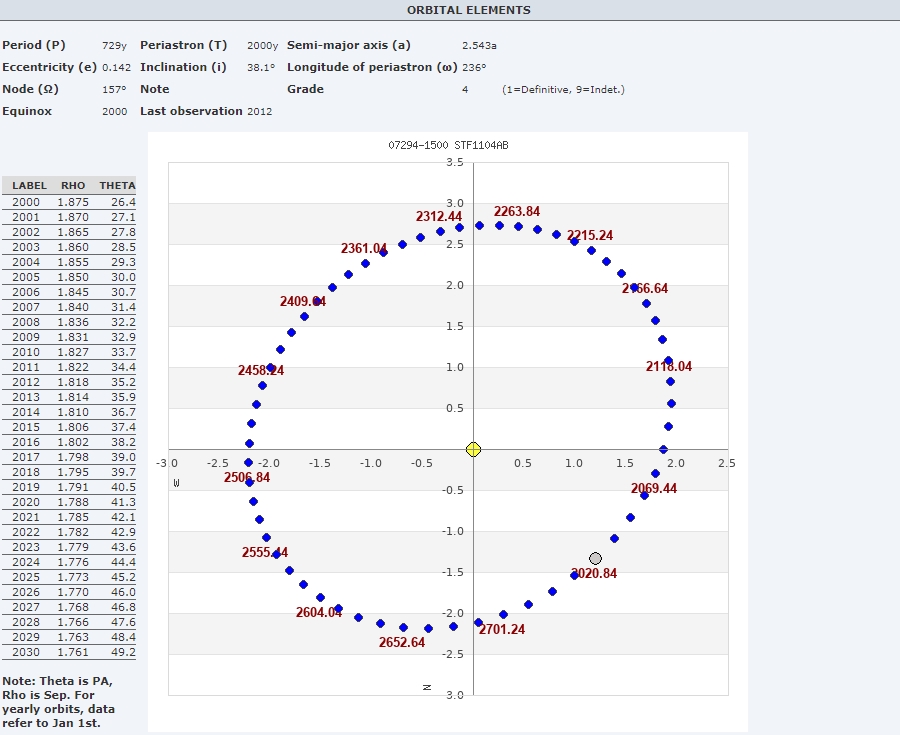Click the yellow primary star marker at origin

473,449
